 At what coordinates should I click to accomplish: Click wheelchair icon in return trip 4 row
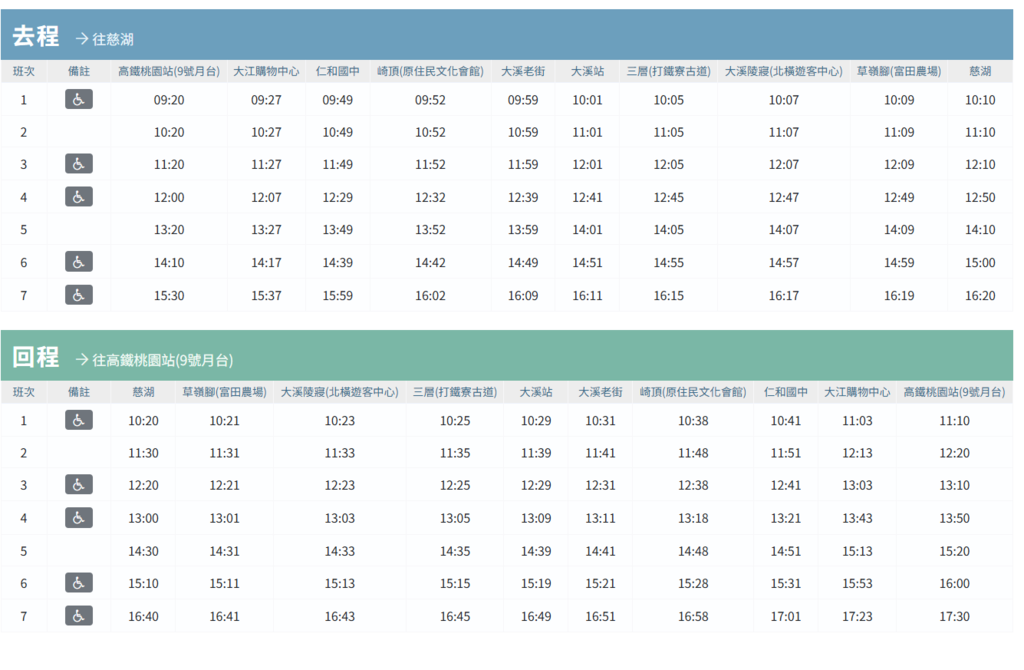pos(78,518)
